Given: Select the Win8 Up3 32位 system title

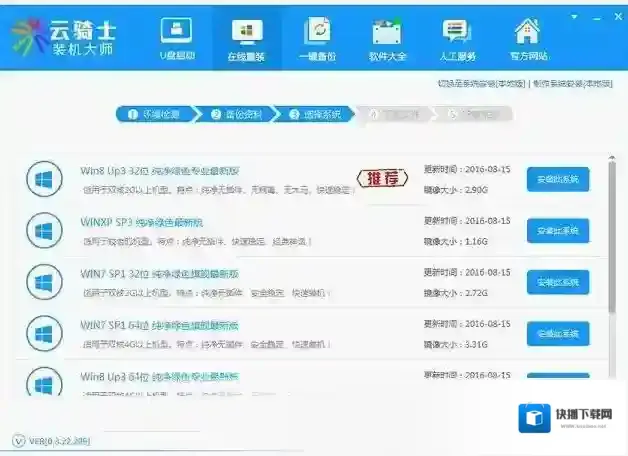Looking at the screenshot, I should [x=159, y=171].
